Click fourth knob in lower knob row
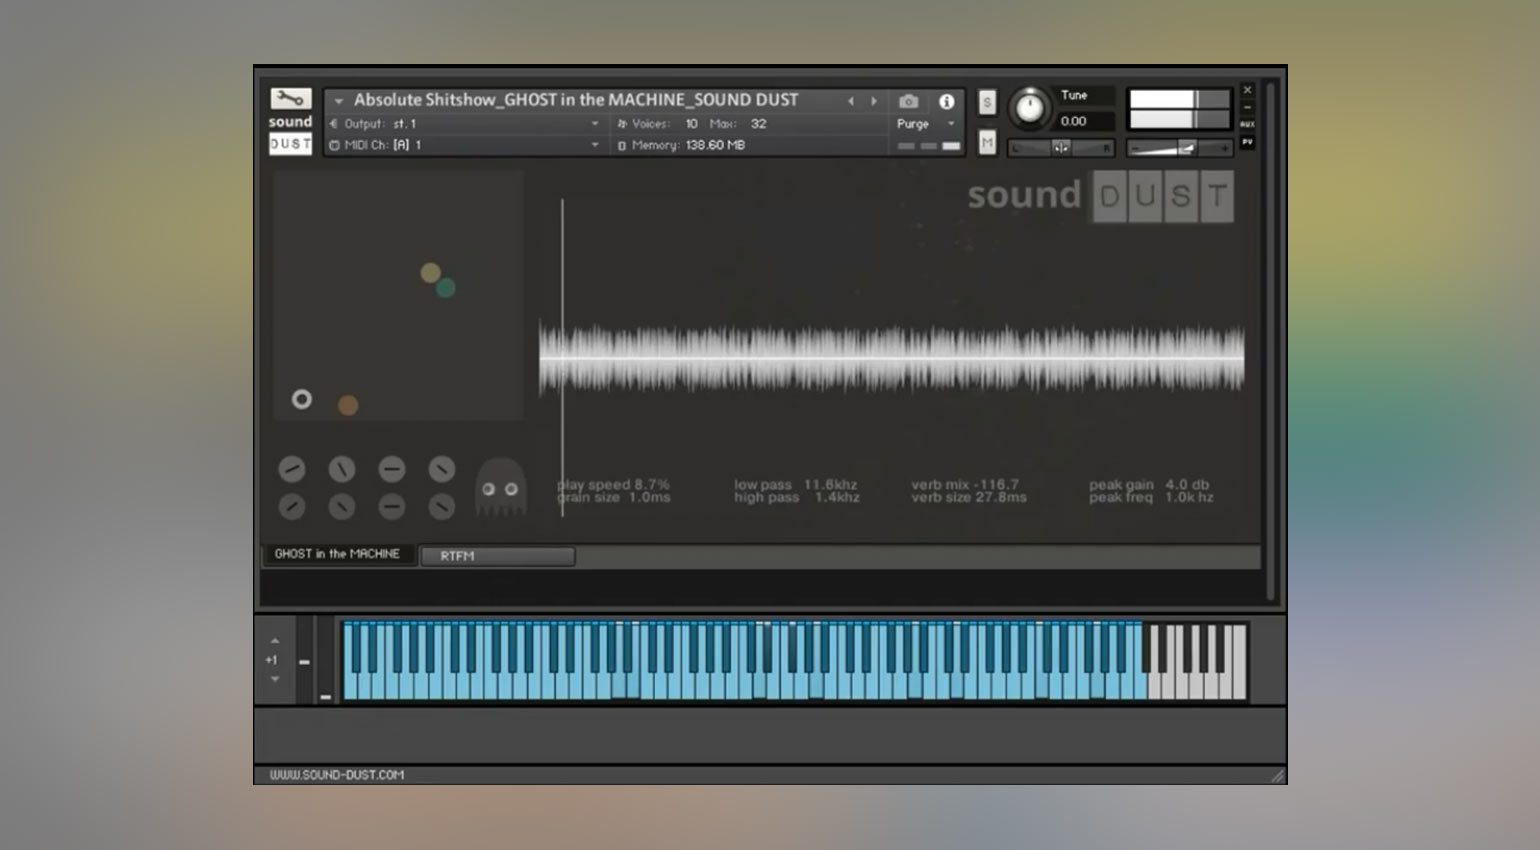This screenshot has height=850, width=1540. point(442,507)
